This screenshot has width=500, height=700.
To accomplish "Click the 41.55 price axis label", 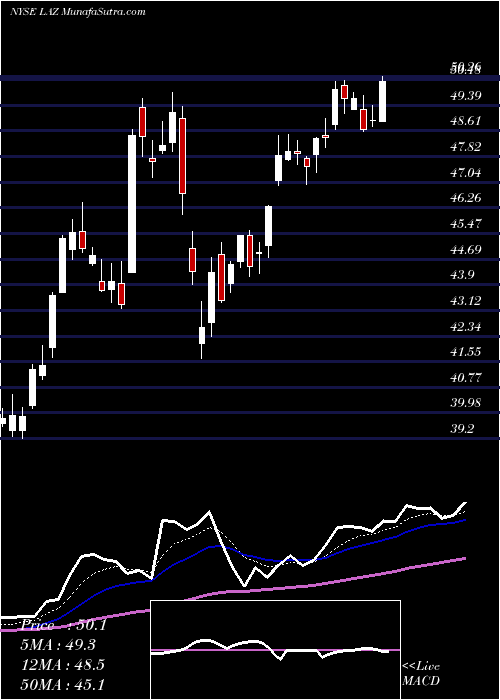I will [466, 352].
